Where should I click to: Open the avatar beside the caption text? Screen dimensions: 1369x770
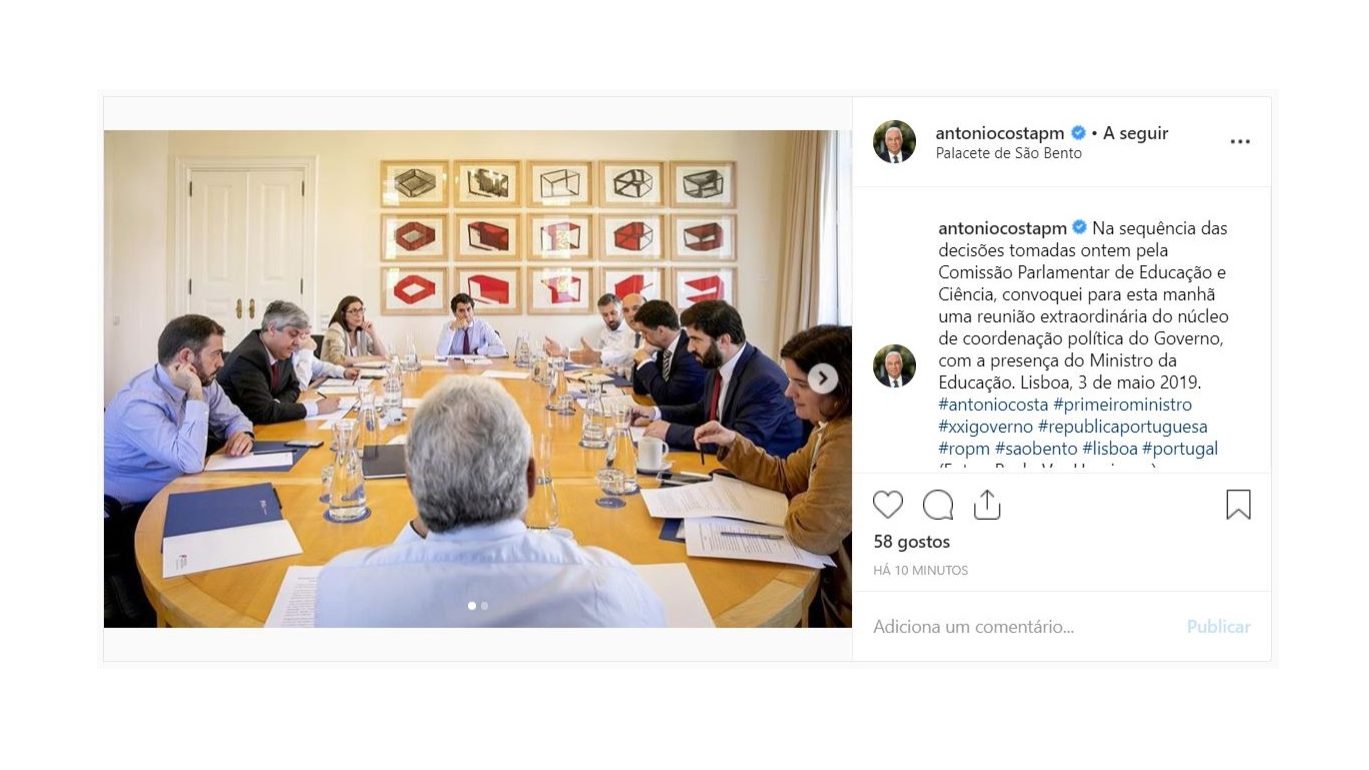tap(894, 366)
